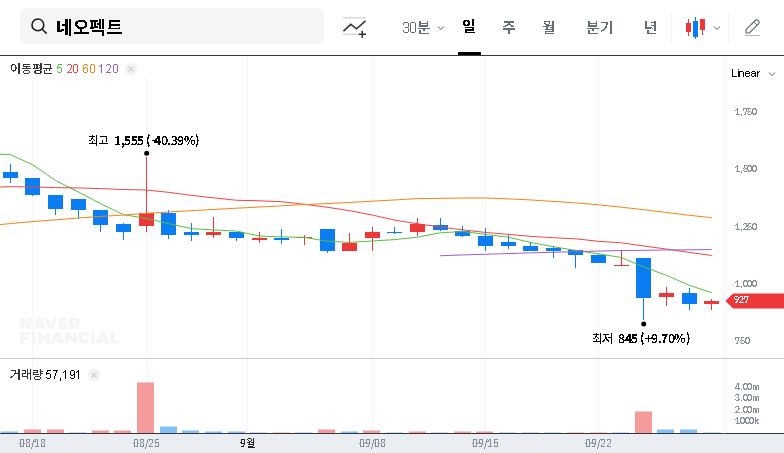Image resolution: width=784 pixels, height=453 pixels.
Task: Click the 9월 month axis label
Action: [247, 443]
